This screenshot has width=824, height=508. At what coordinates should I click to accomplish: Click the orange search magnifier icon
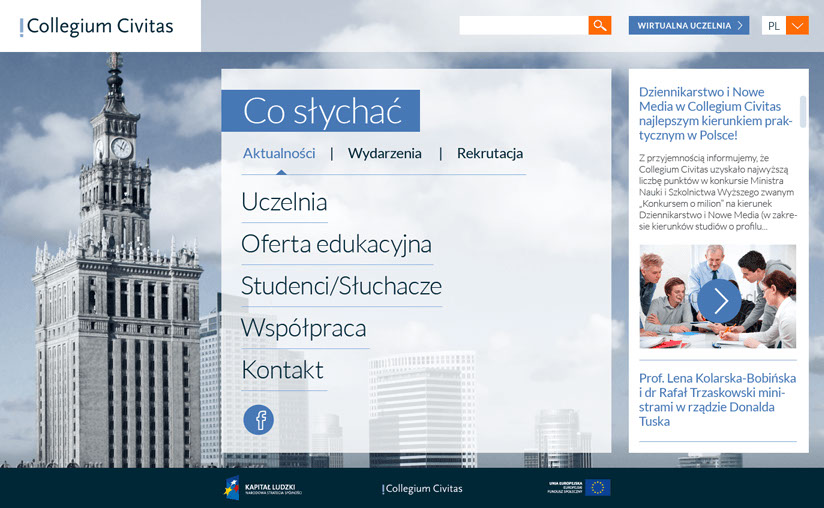click(600, 25)
